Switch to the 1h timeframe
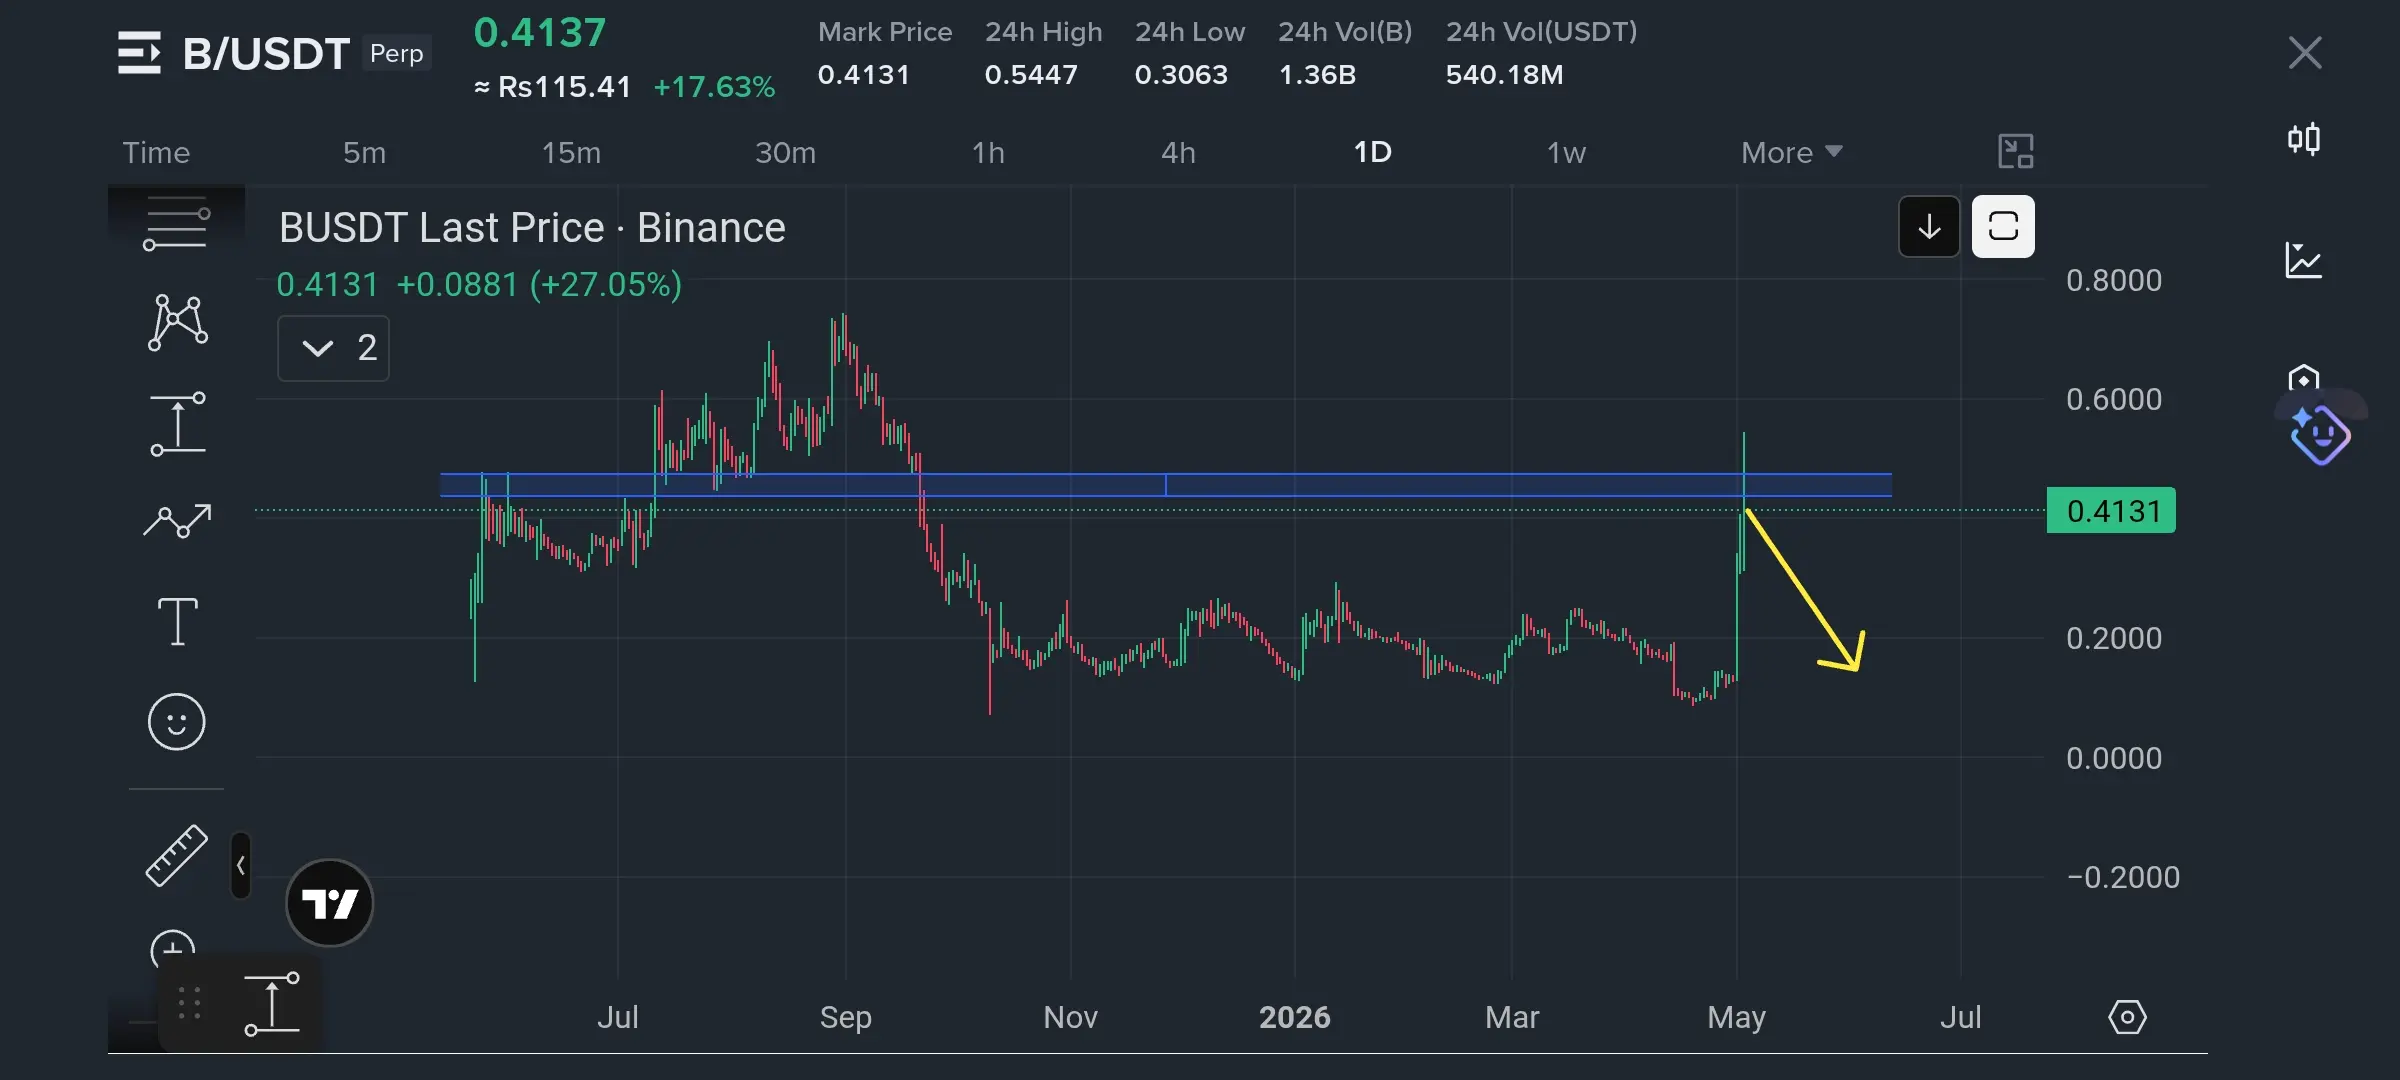 (x=988, y=152)
